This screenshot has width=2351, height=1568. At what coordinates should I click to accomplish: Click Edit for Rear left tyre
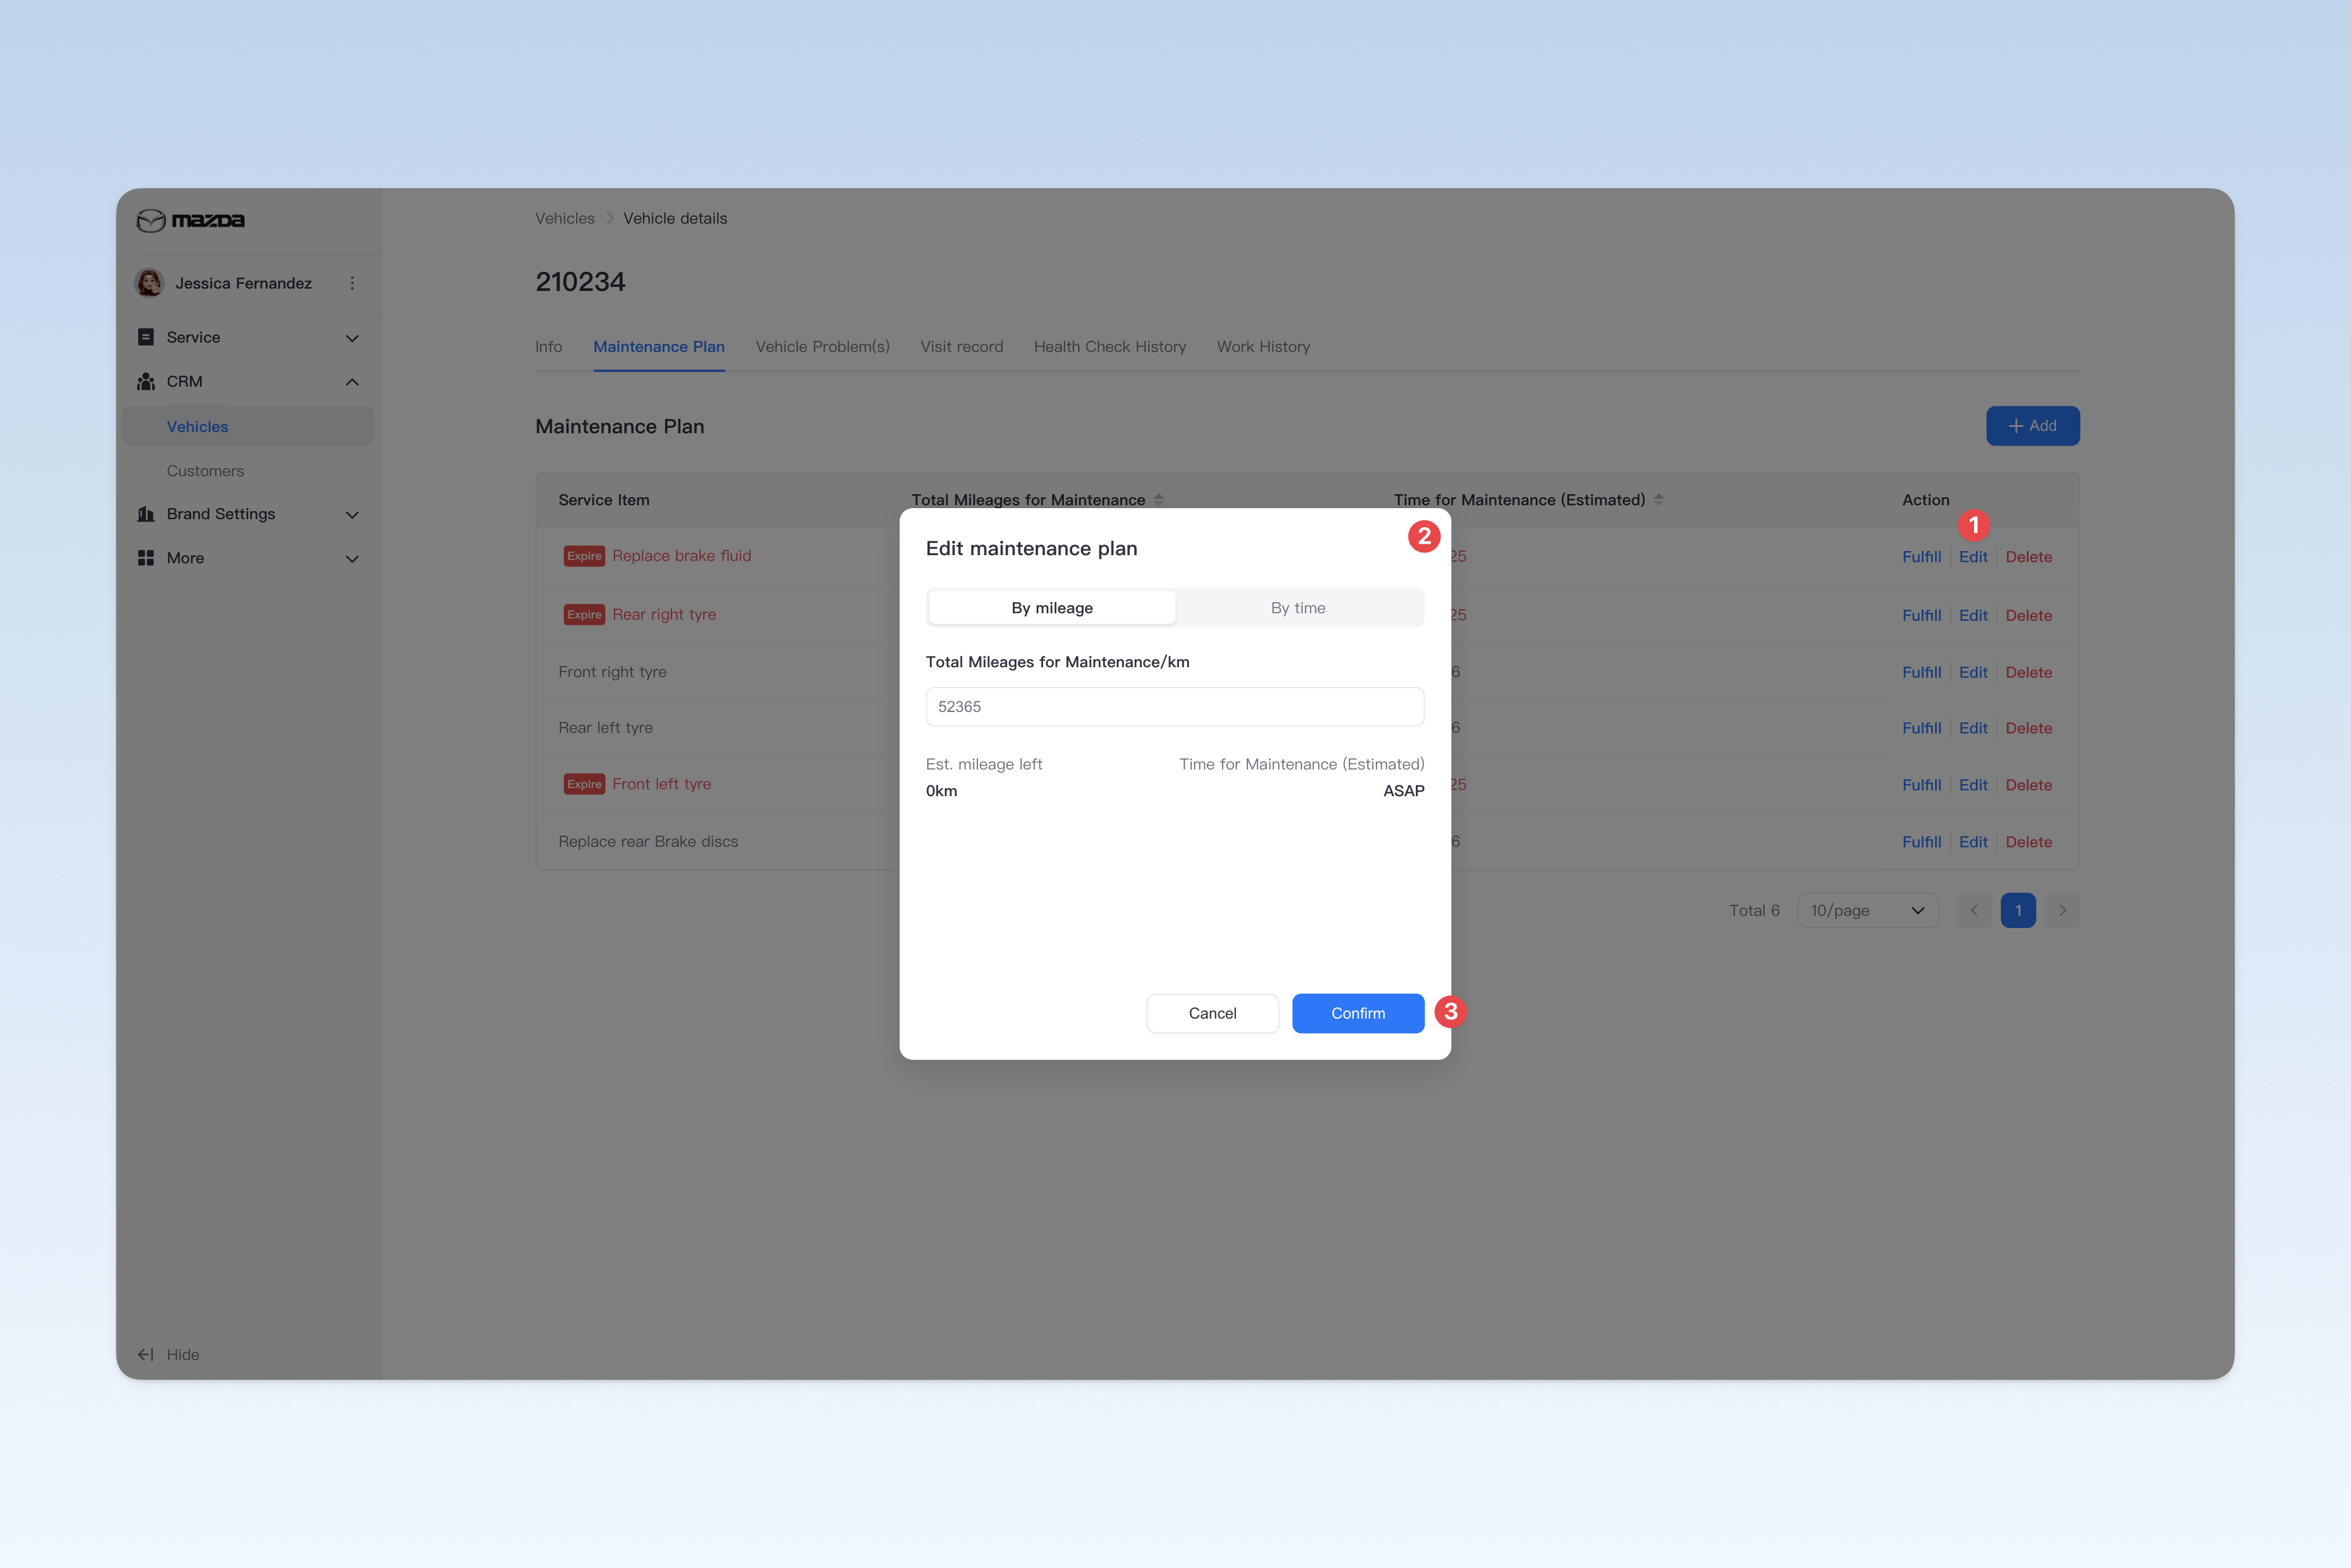(x=1973, y=728)
